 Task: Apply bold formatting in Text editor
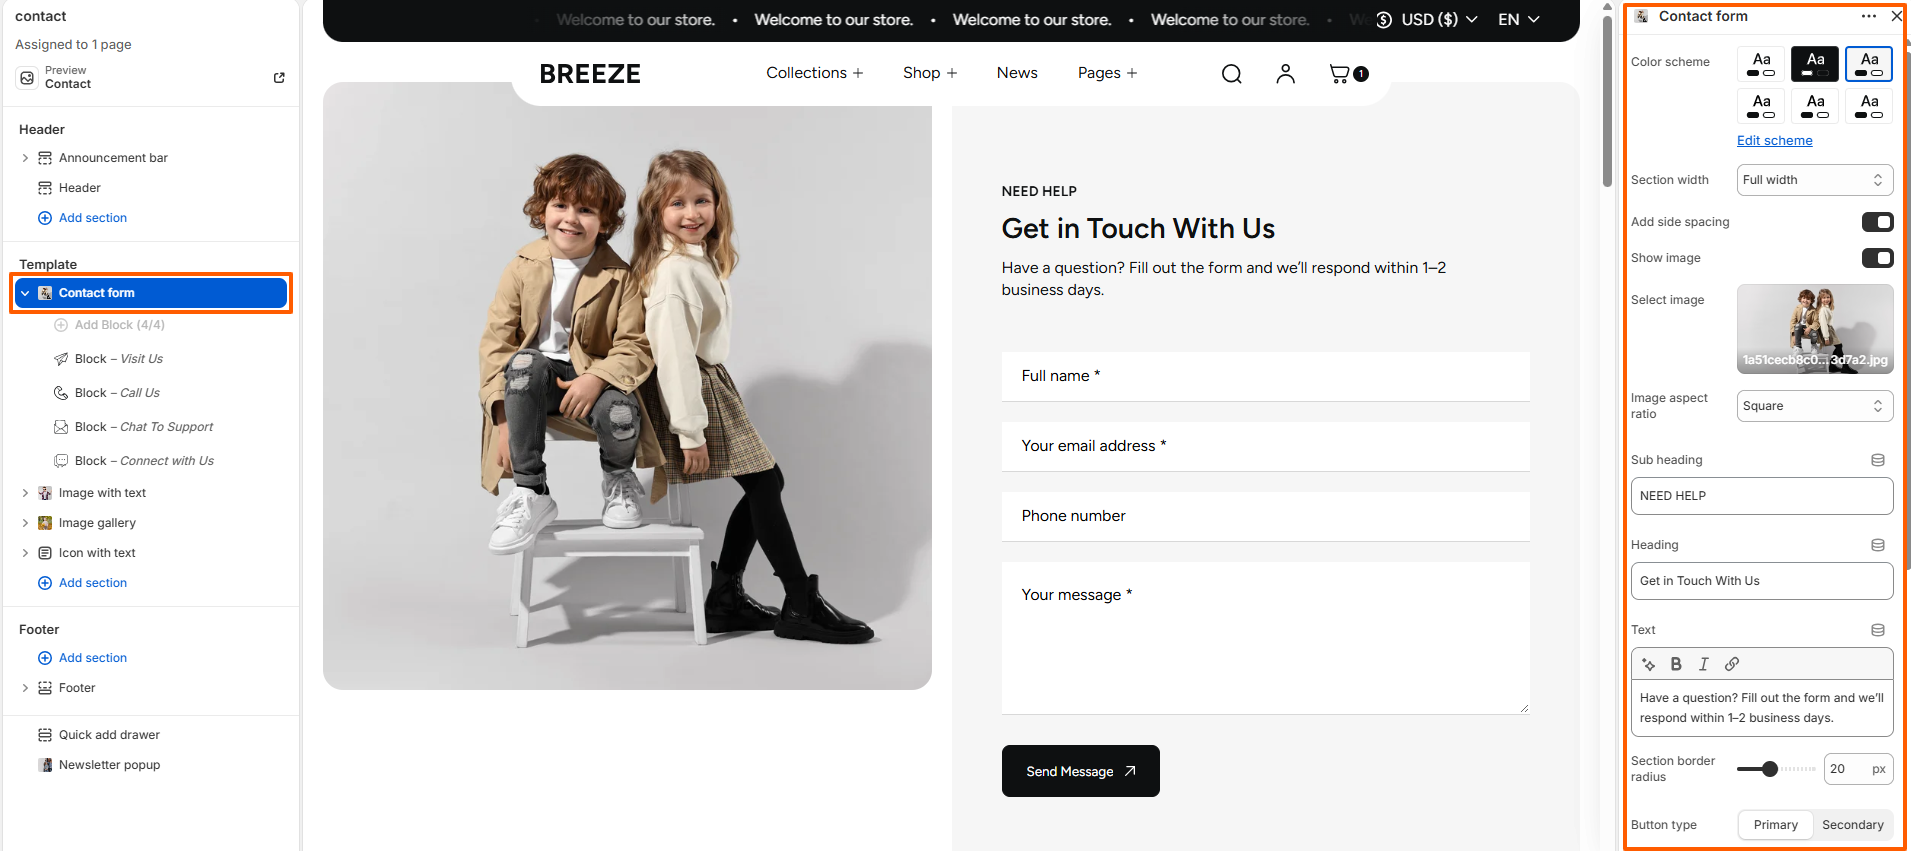pyautogui.click(x=1676, y=664)
